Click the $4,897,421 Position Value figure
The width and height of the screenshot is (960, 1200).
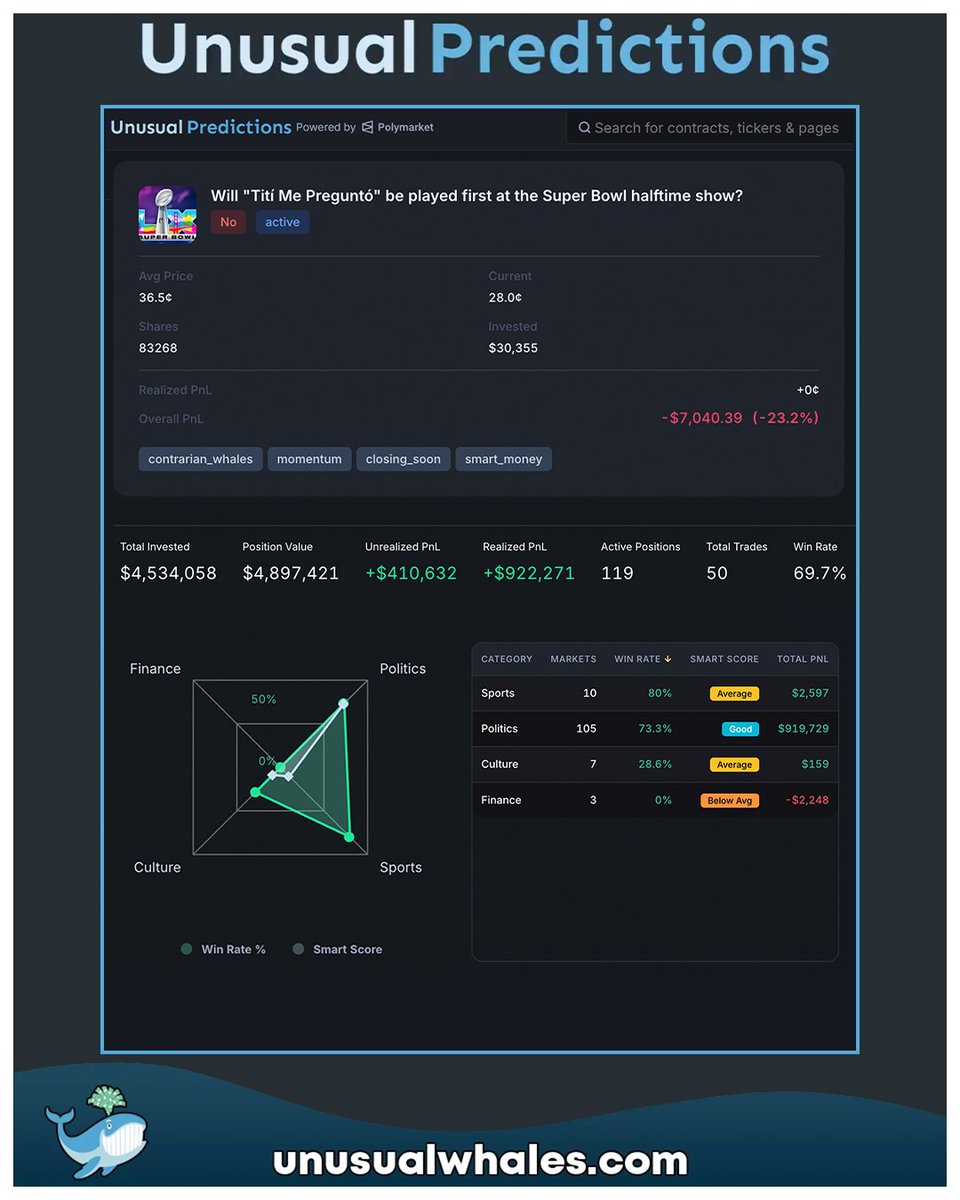pos(291,573)
